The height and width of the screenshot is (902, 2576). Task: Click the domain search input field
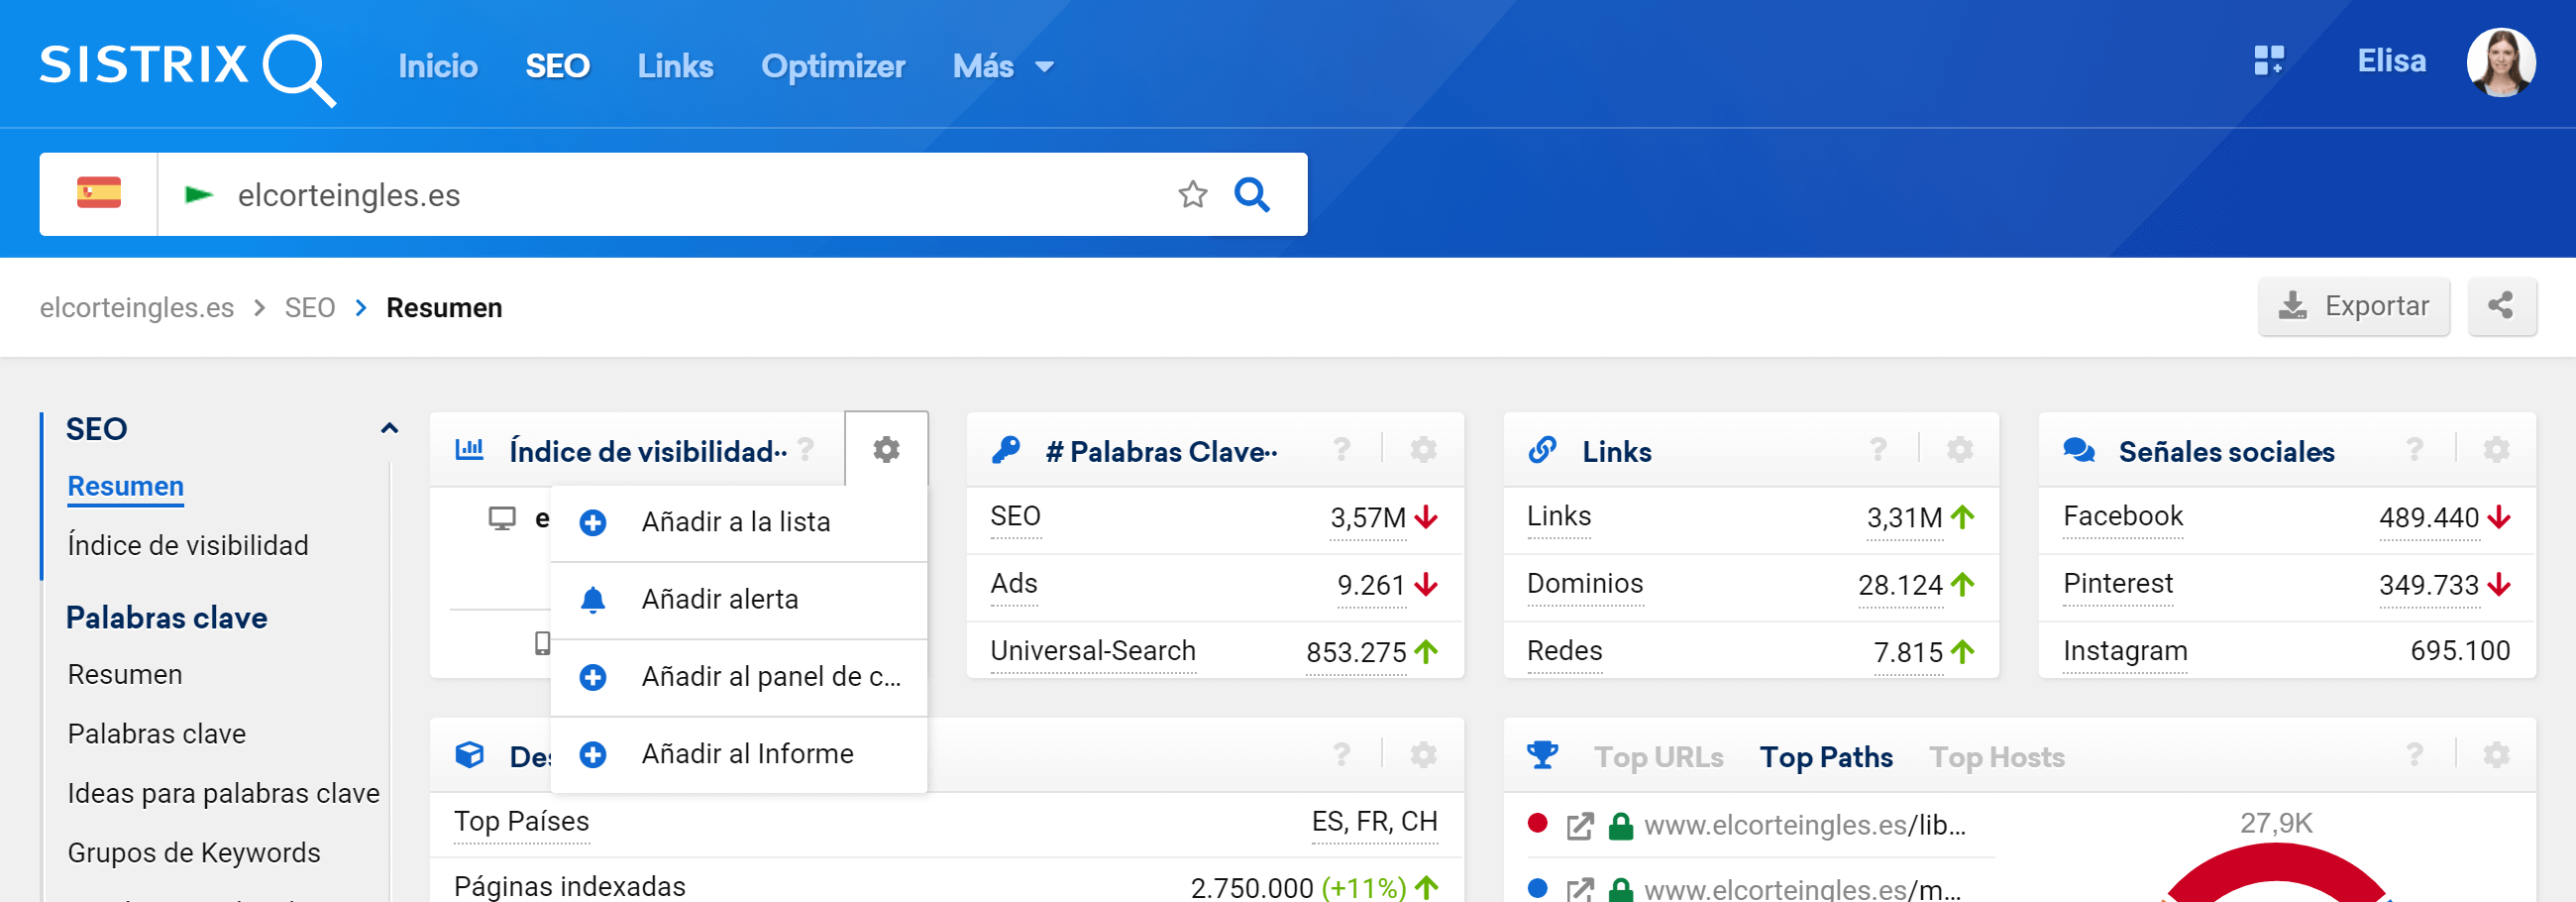point(690,194)
